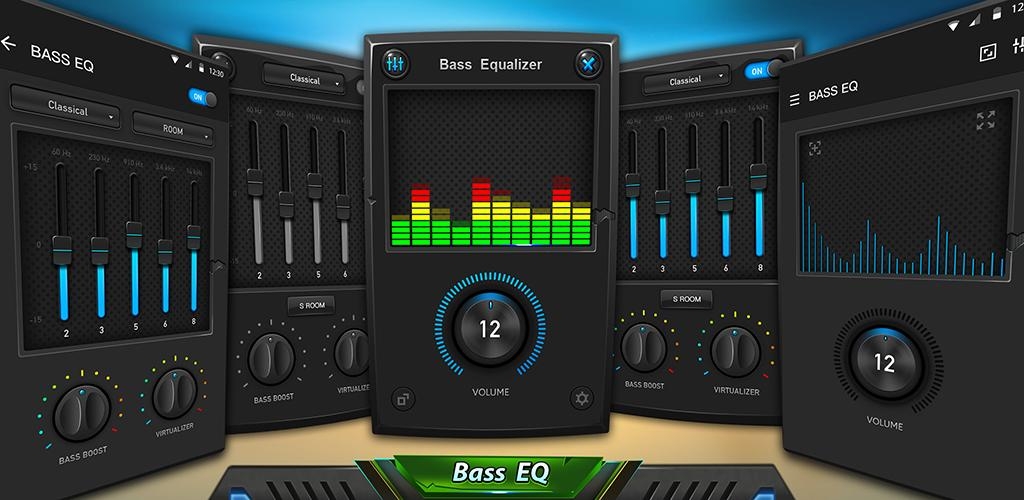Tap signal icon above hamburger BASS EQ panel
Screen dimensions: 1024x500
pyautogui.click(x=974, y=20)
